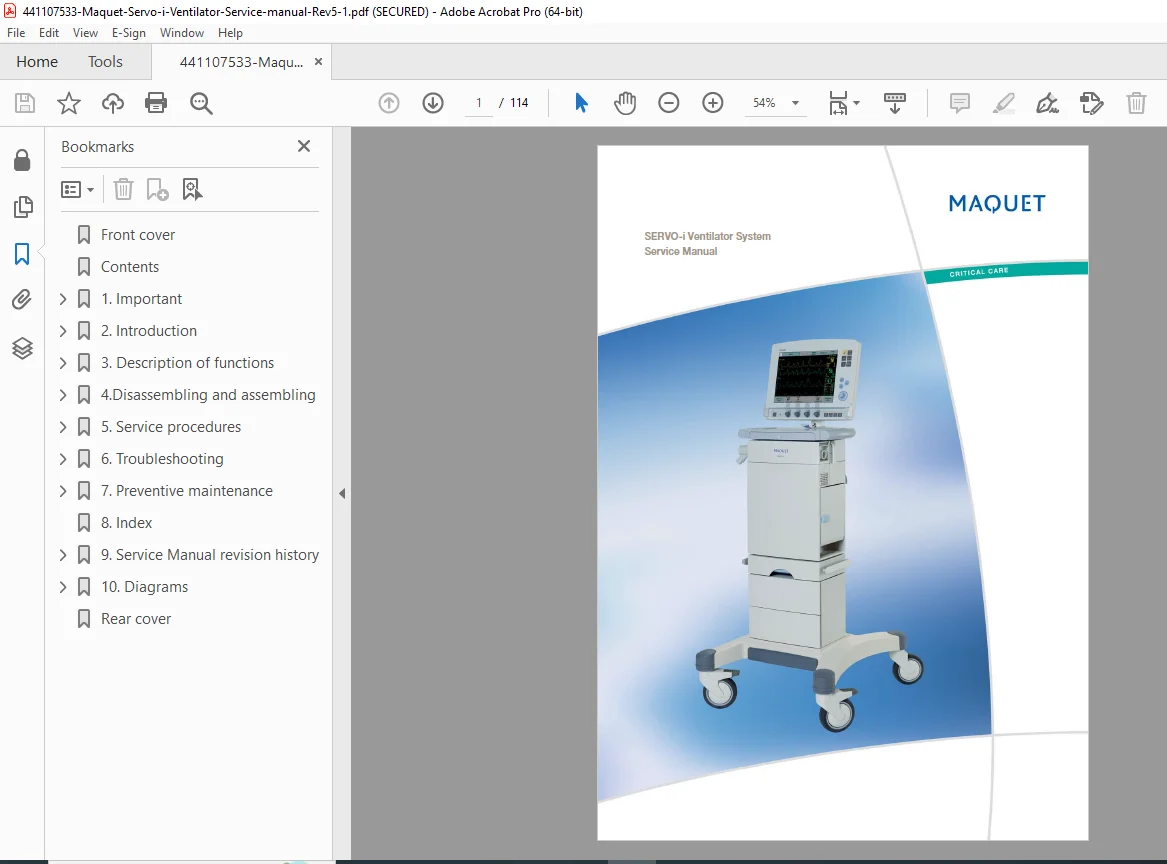Zoom in with plus circle
Viewport: 1167px width, 864px height.
[712, 103]
